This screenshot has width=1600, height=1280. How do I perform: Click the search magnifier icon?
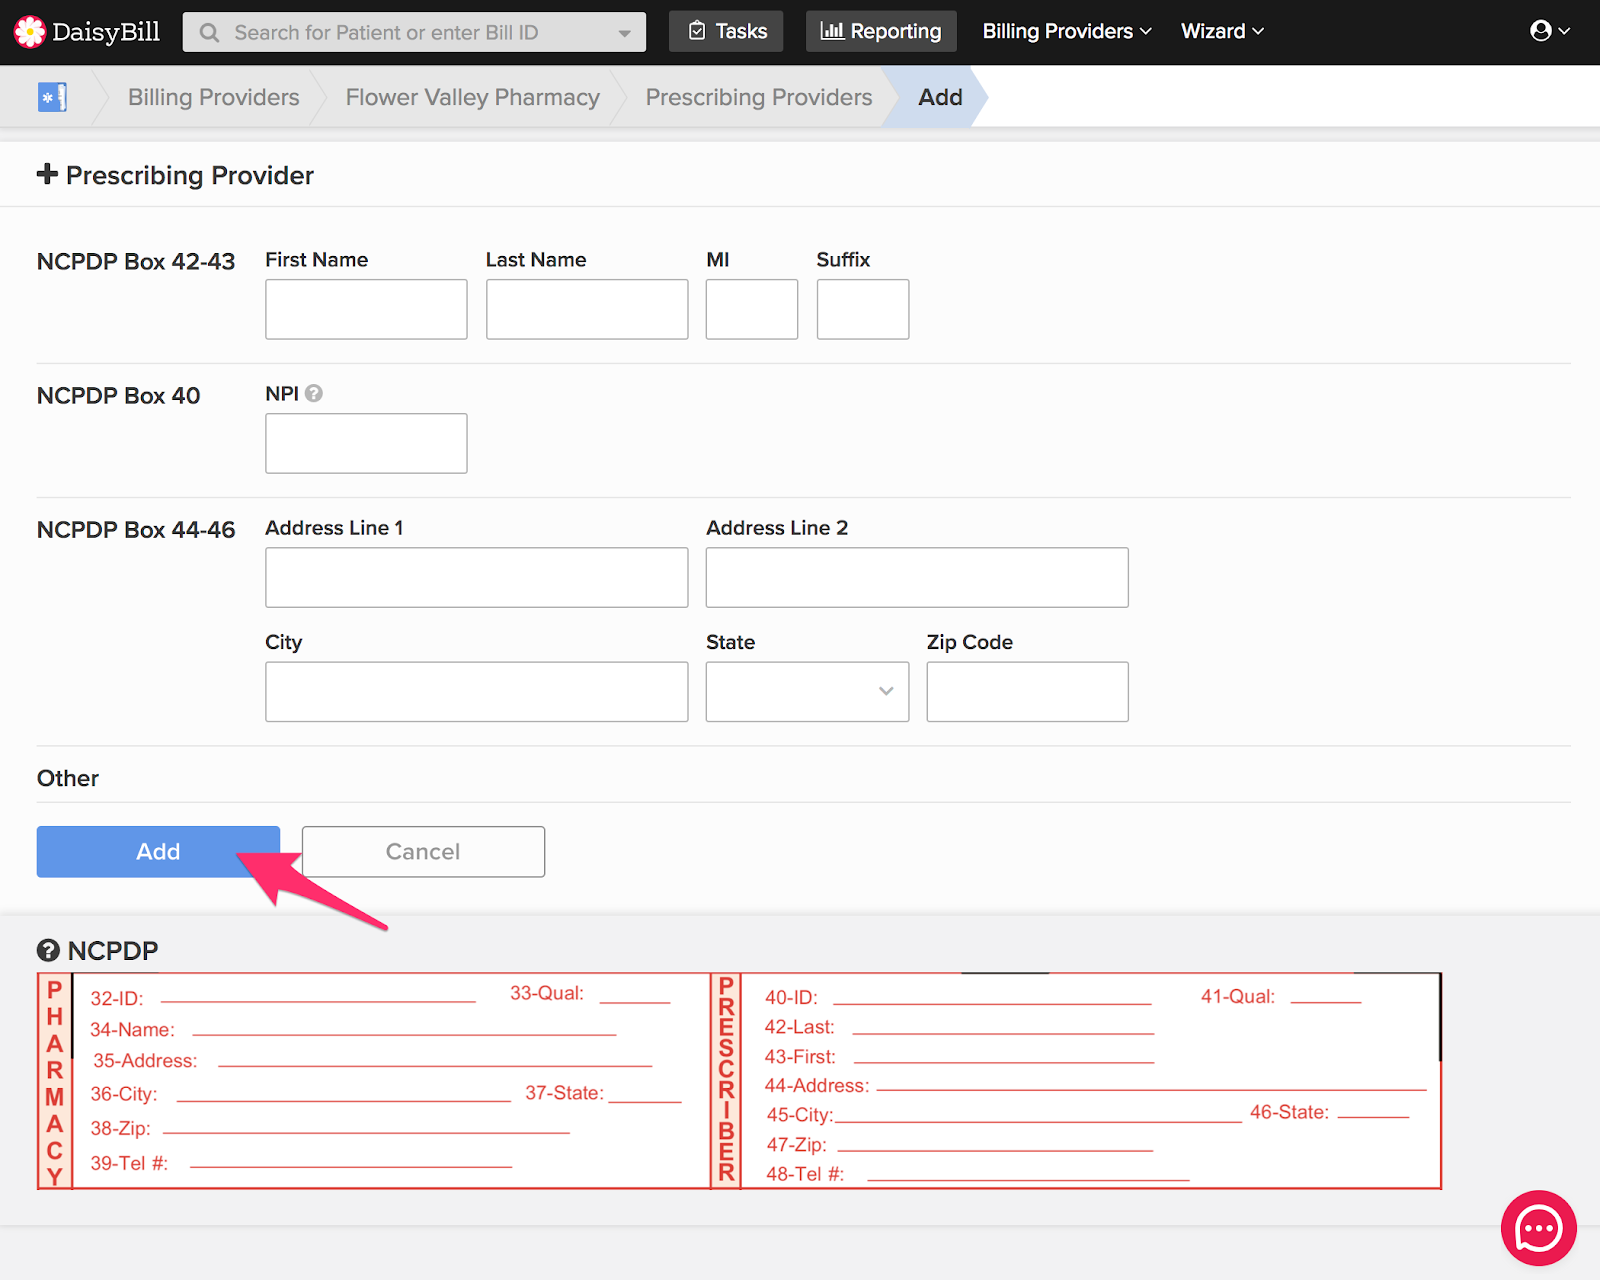209,33
